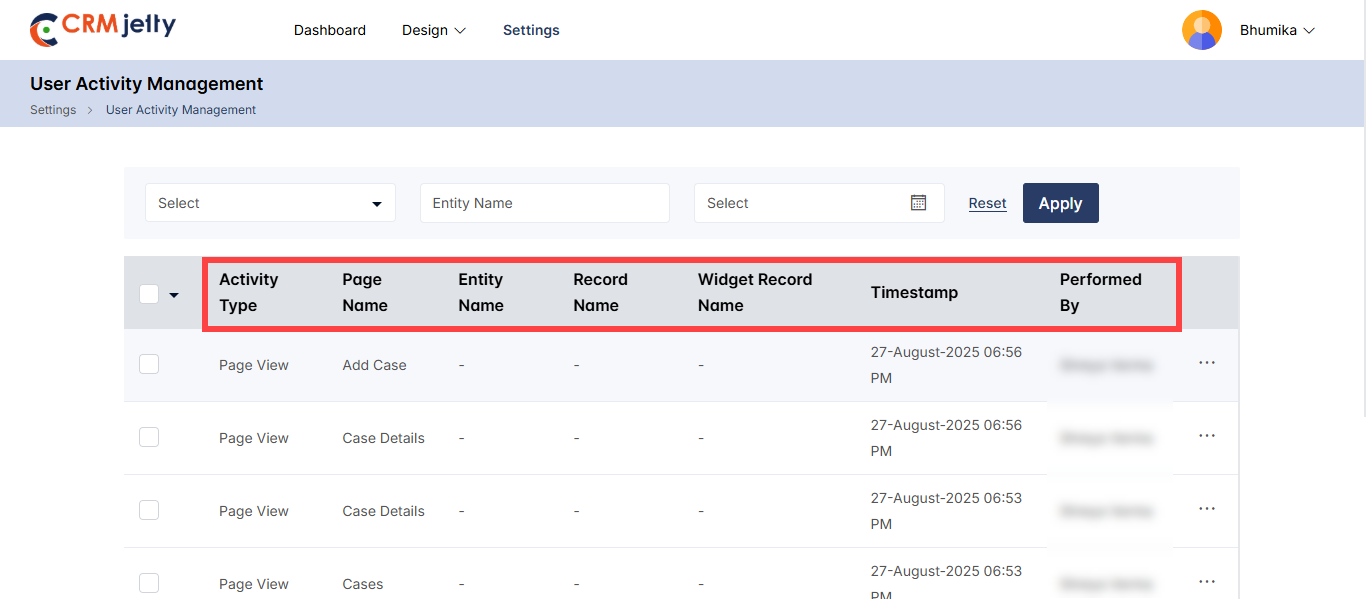Go to the Dashboard menu item

pos(329,30)
